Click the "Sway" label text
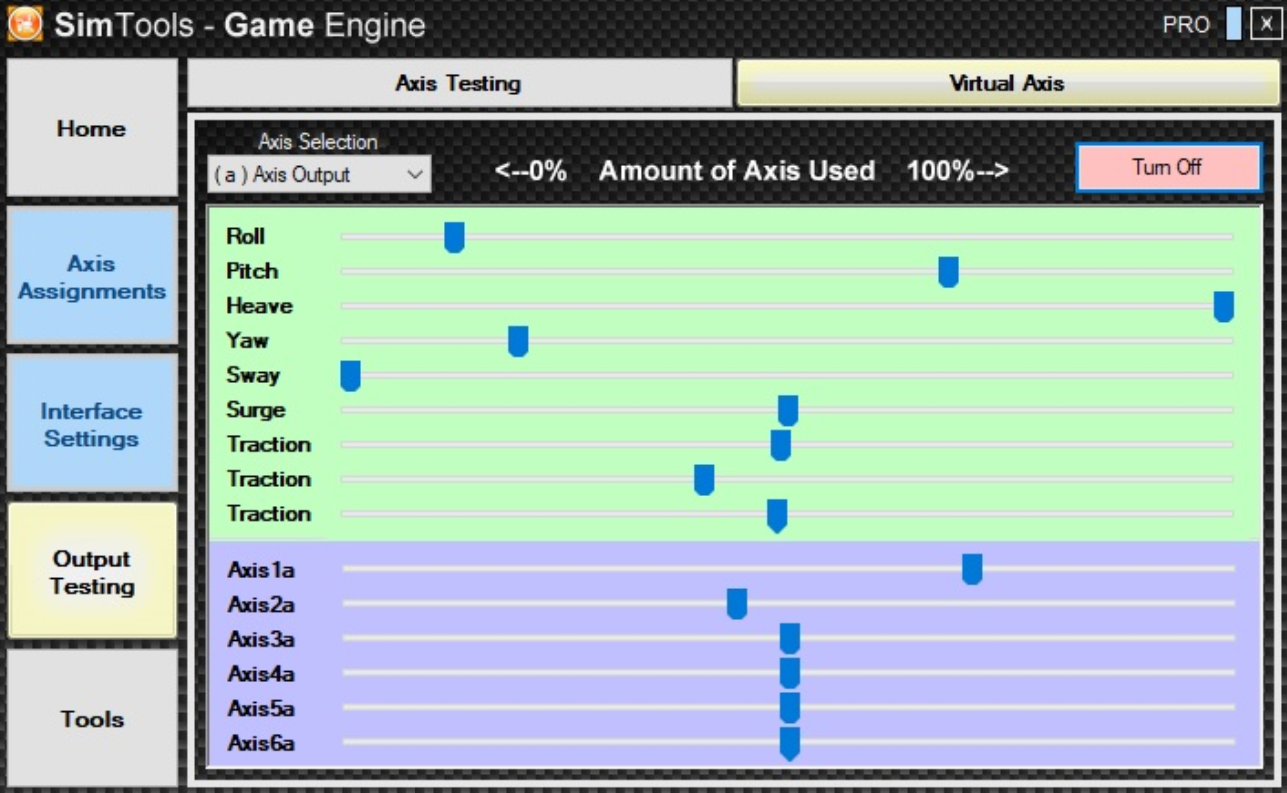 coord(253,375)
